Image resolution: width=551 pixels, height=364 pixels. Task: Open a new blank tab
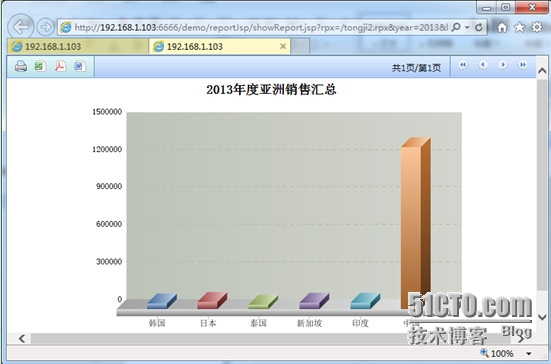(300, 46)
